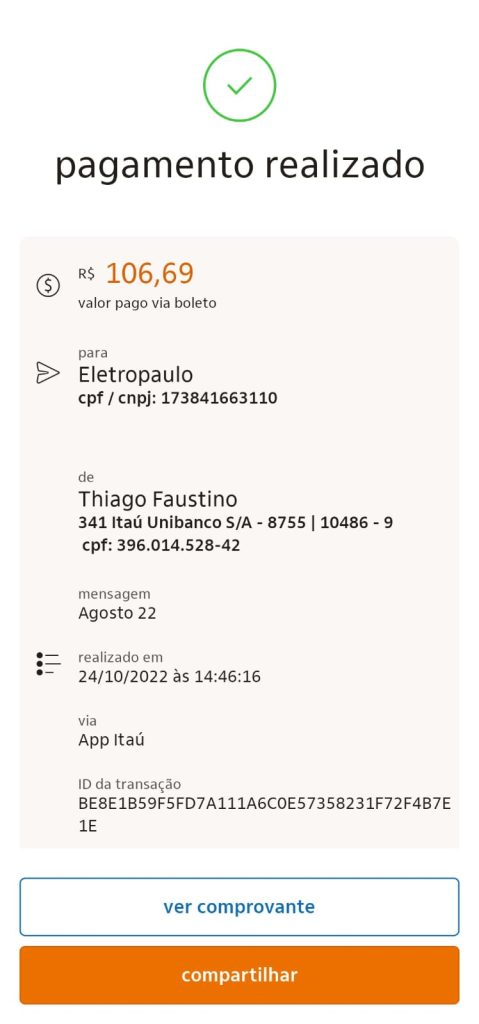The image size is (479, 1024).
Task: Tap the valor pago via boleto label
Action: click(147, 303)
